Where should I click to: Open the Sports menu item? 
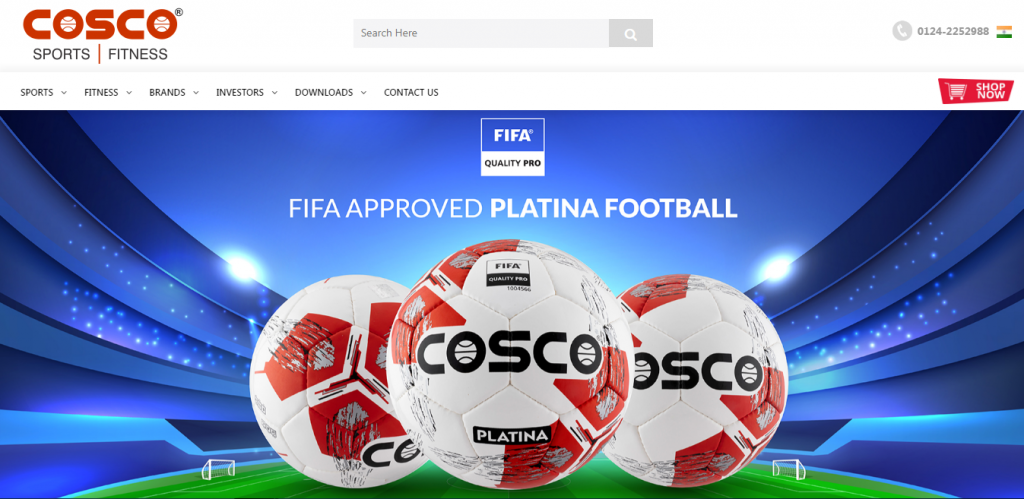pyautogui.click(x=37, y=93)
